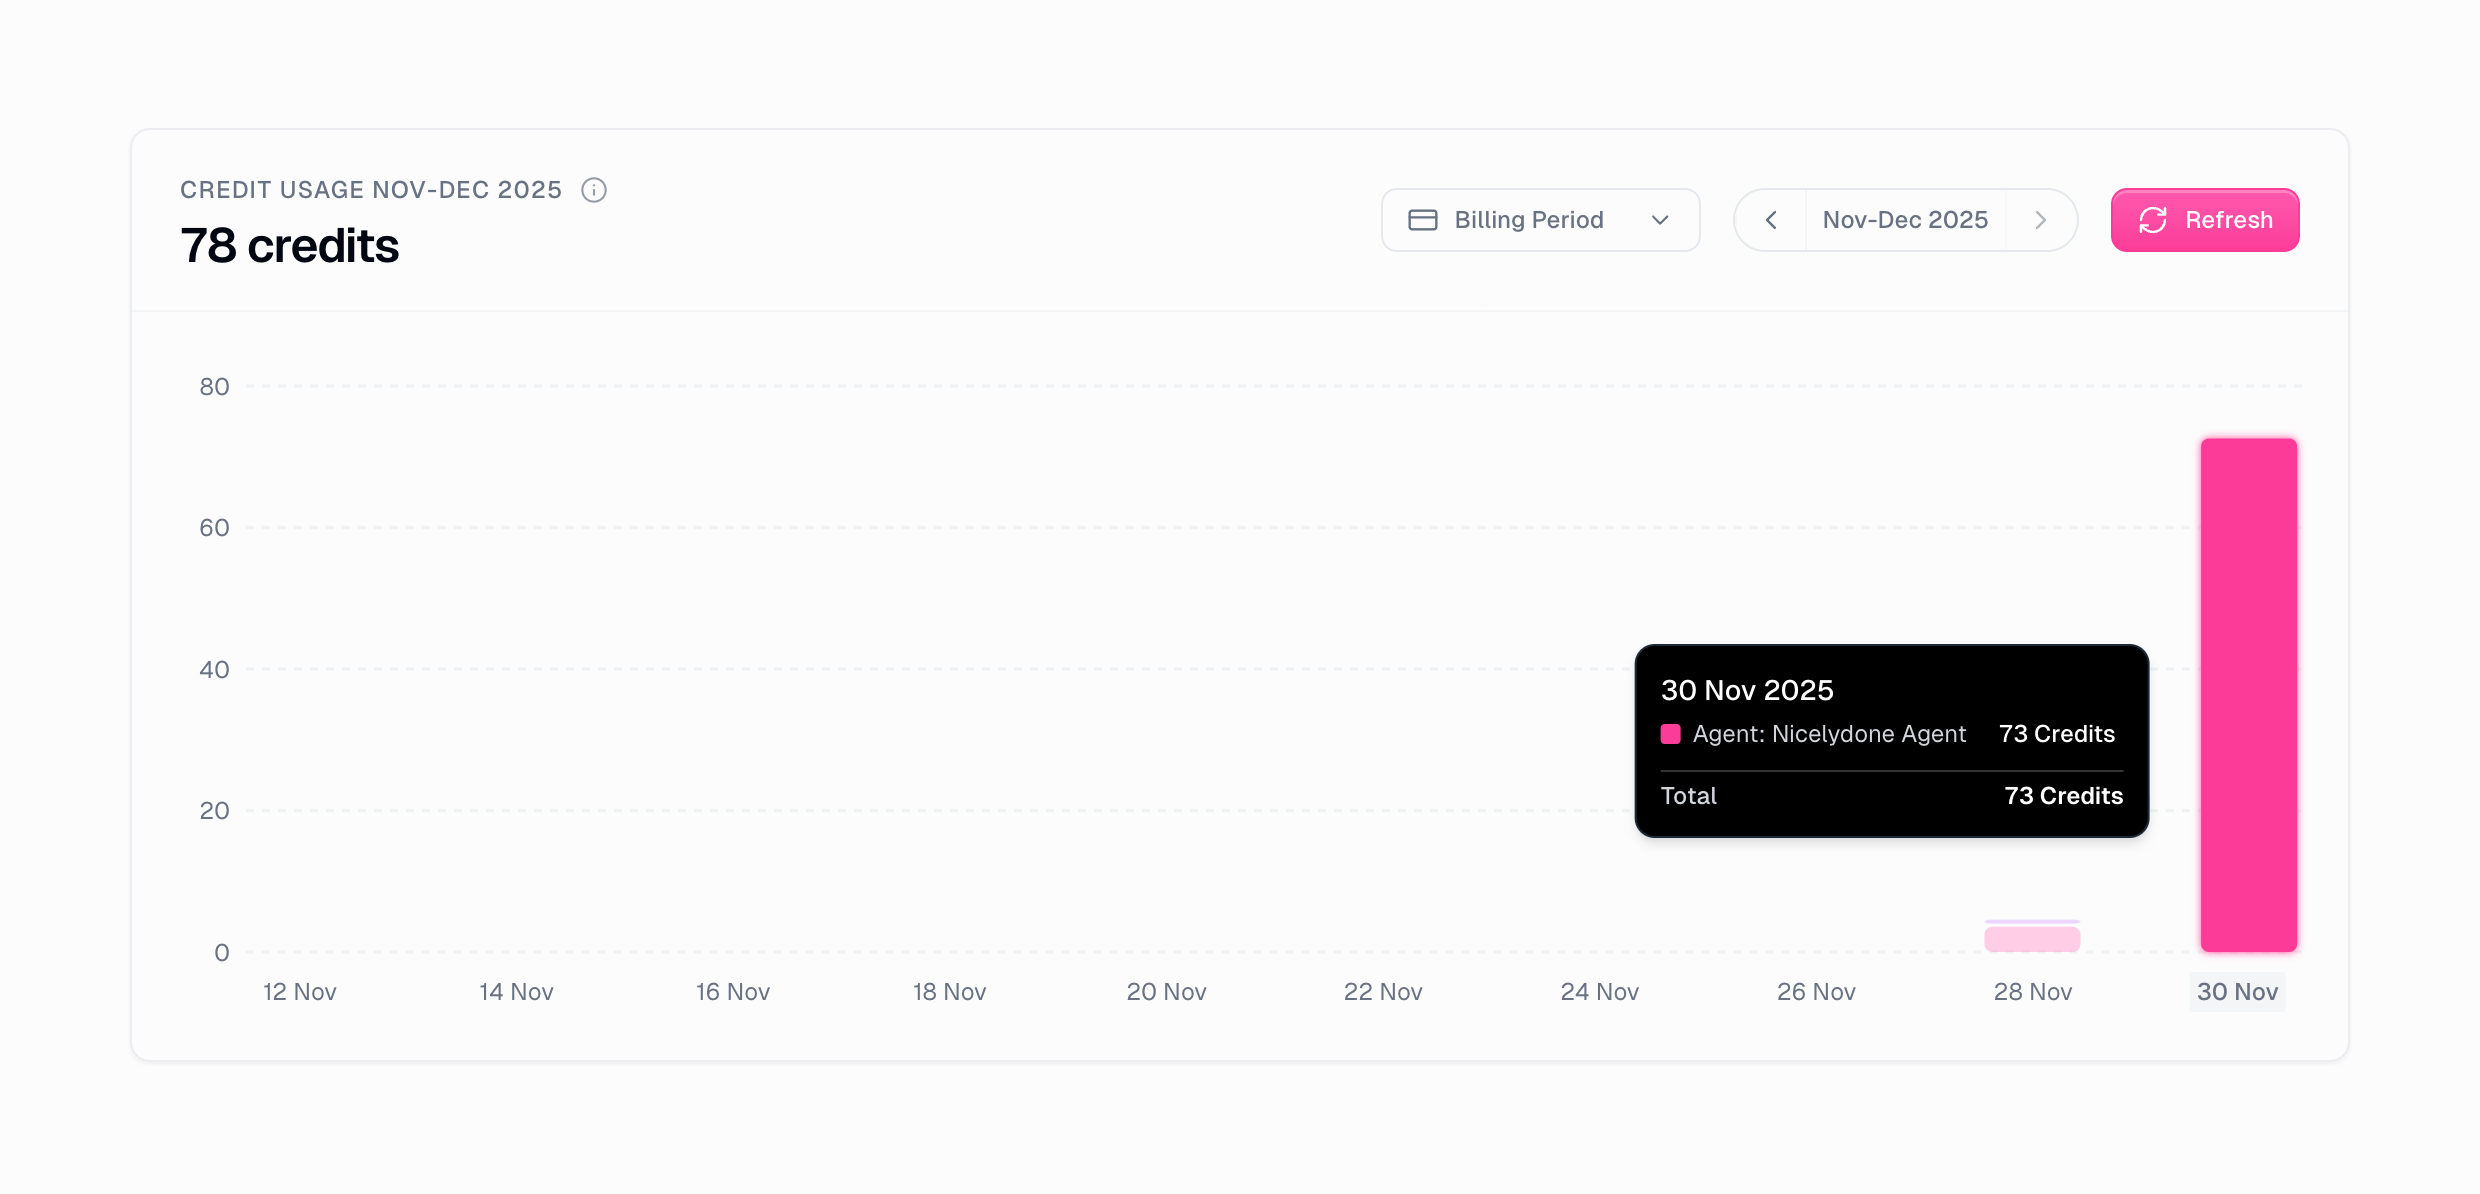Click the tall pink 30 Nov bar
2480x1194 pixels.
(x=2248, y=694)
